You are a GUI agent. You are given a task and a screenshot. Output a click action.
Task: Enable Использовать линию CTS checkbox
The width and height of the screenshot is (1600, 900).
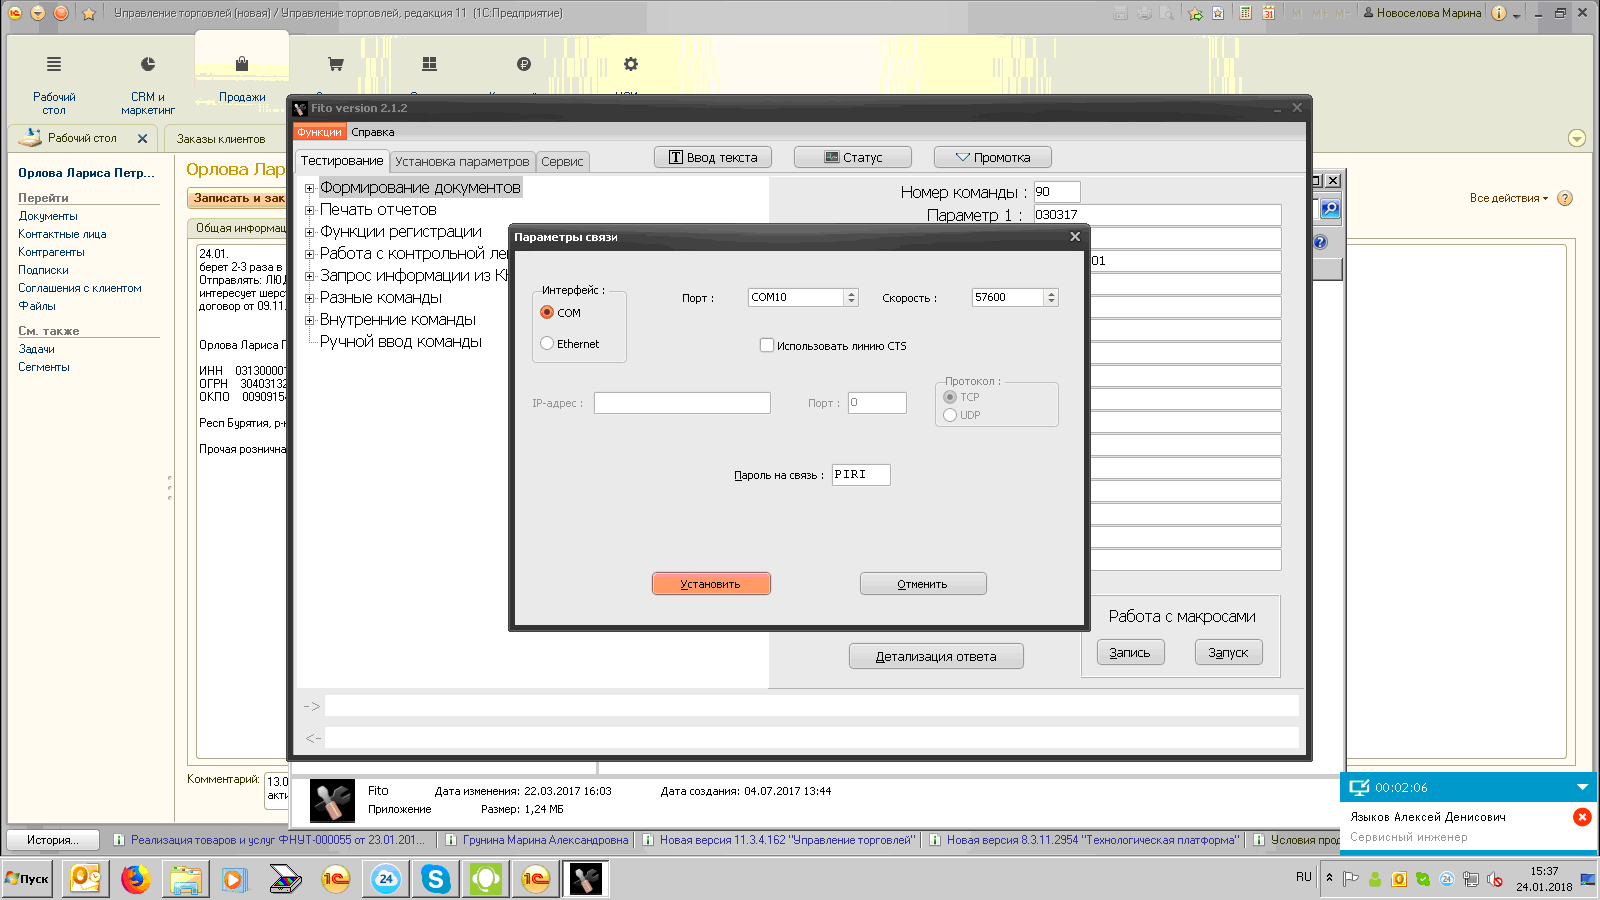point(767,345)
